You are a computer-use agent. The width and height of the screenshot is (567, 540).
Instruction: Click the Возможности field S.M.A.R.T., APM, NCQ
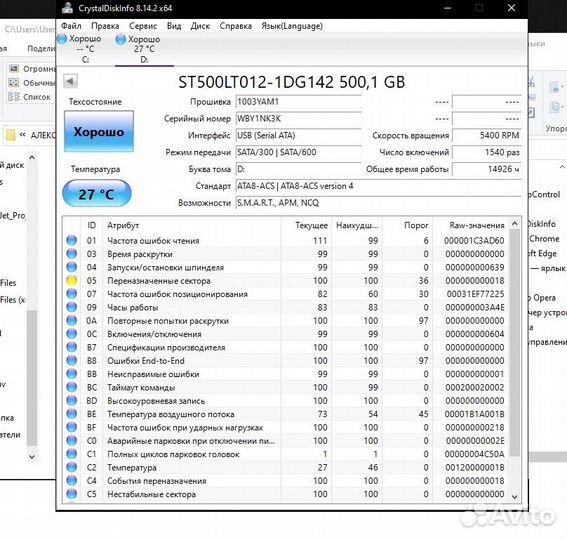click(378, 203)
